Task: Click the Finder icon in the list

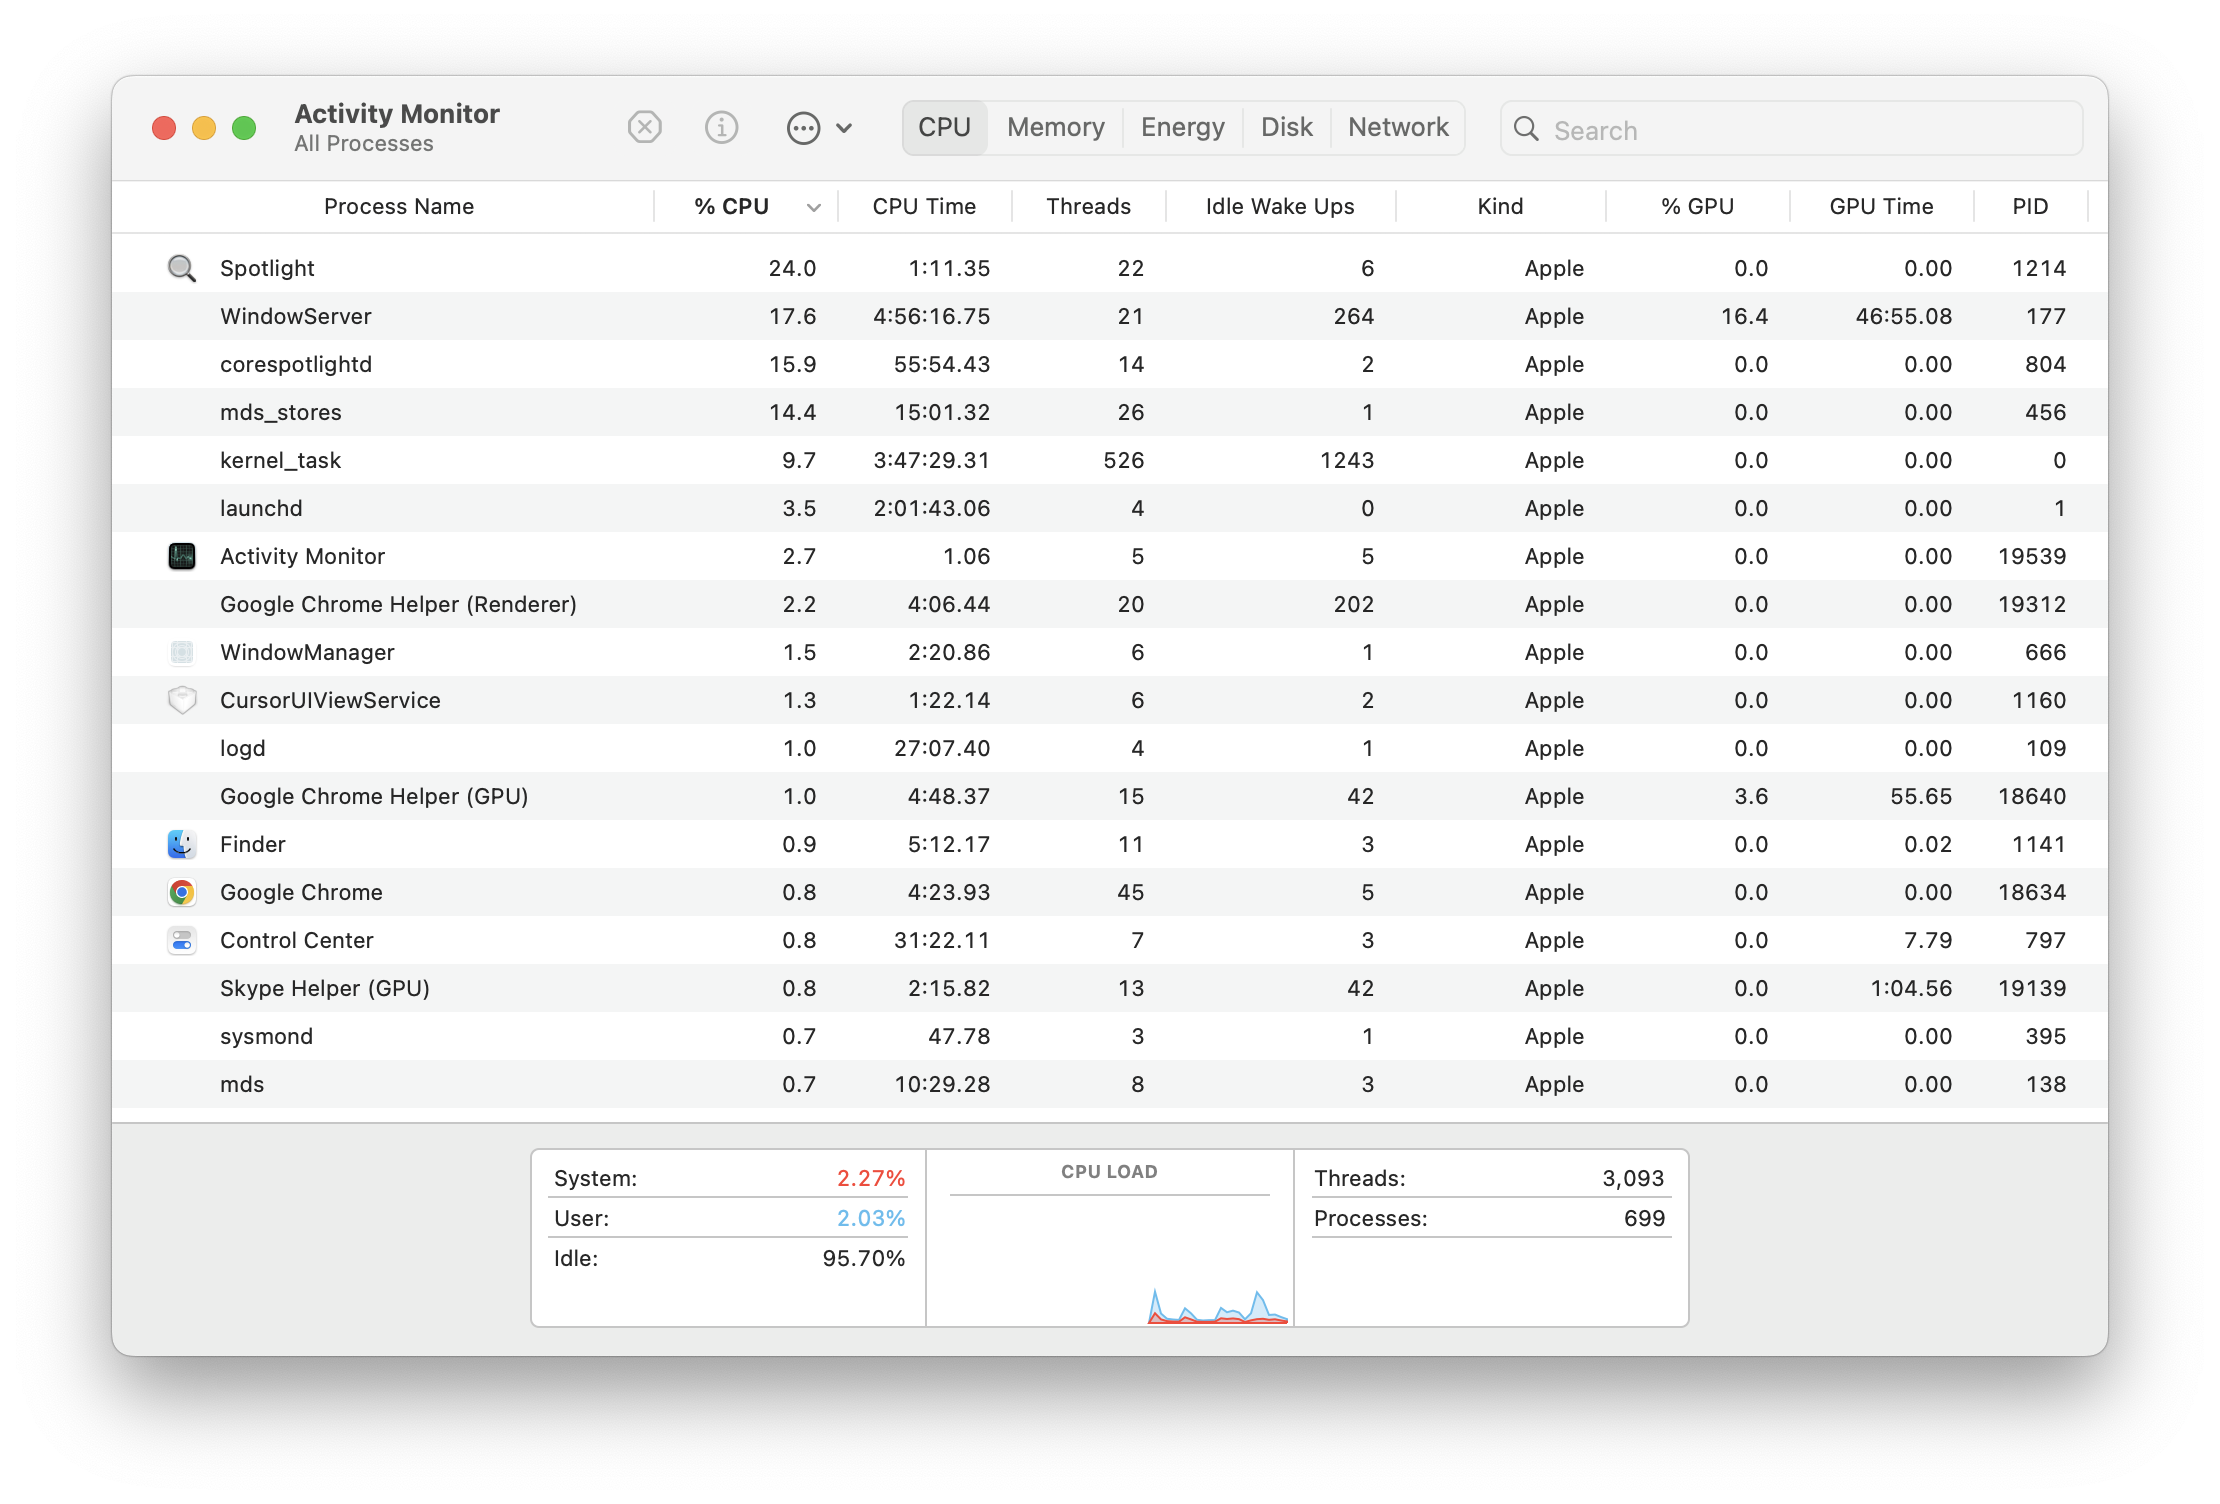Action: [181, 844]
